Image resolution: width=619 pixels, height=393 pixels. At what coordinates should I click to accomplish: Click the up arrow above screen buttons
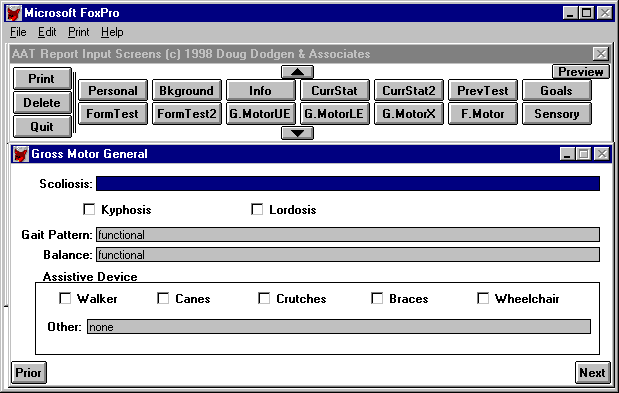pos(297,72)
